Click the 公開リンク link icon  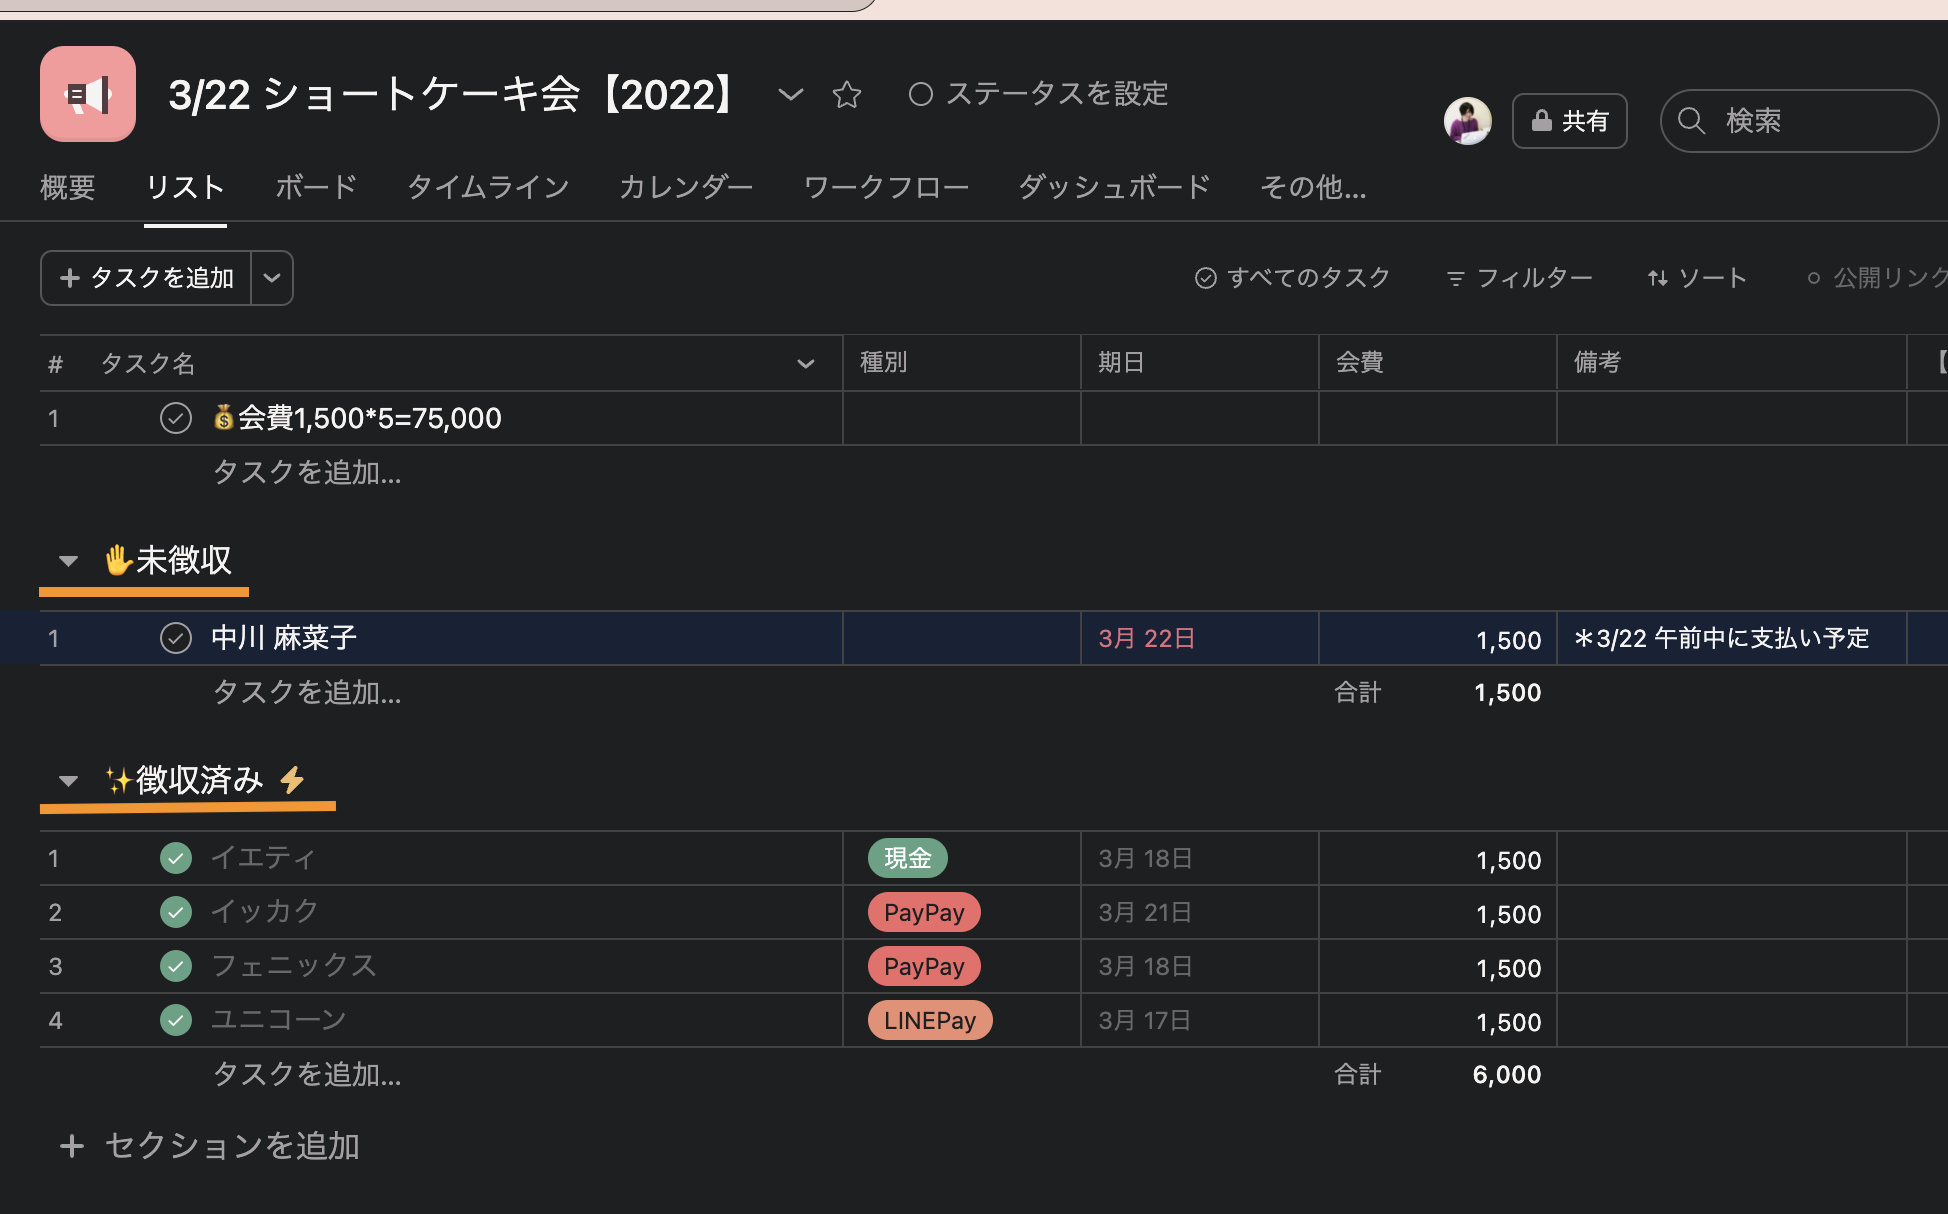[x=1814, y=278]
